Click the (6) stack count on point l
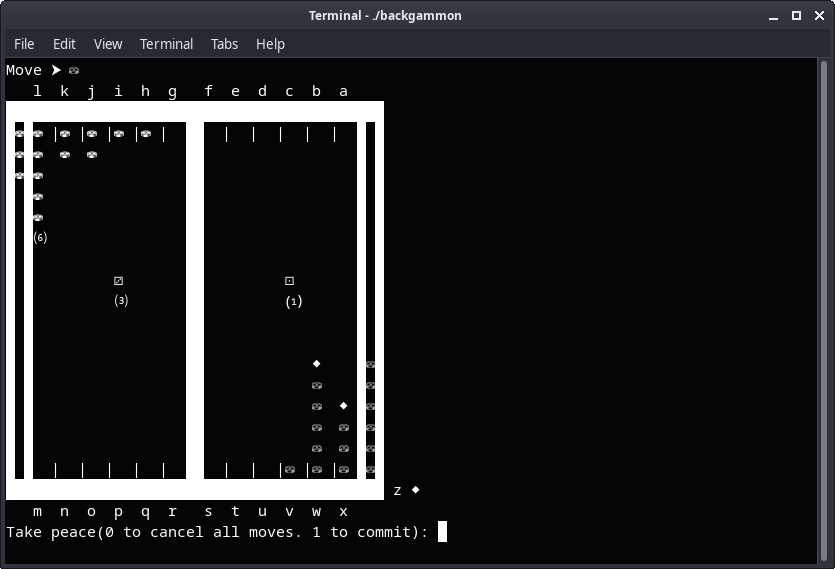Screen dimensions: 835x569 40,238
